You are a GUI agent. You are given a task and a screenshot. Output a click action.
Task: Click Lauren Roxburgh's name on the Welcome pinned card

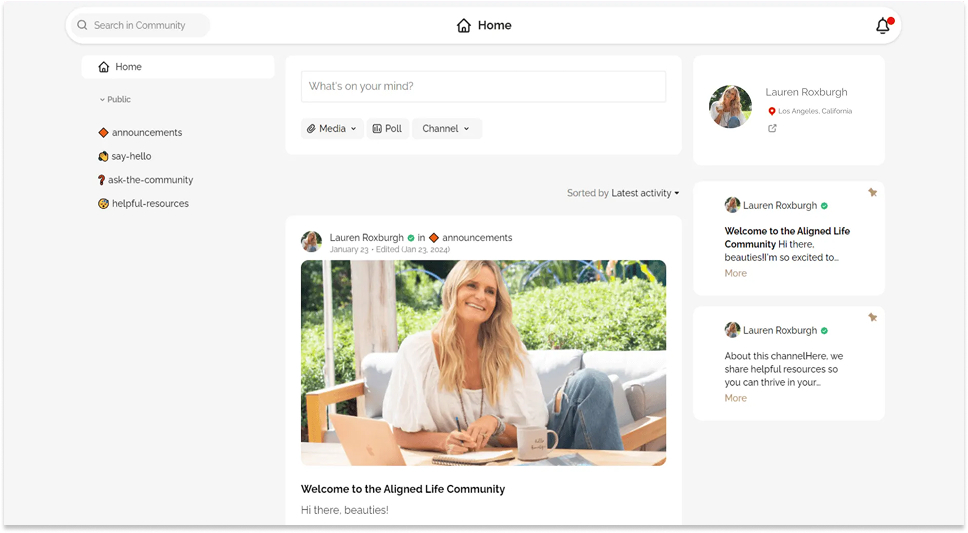tap(780, 206)
